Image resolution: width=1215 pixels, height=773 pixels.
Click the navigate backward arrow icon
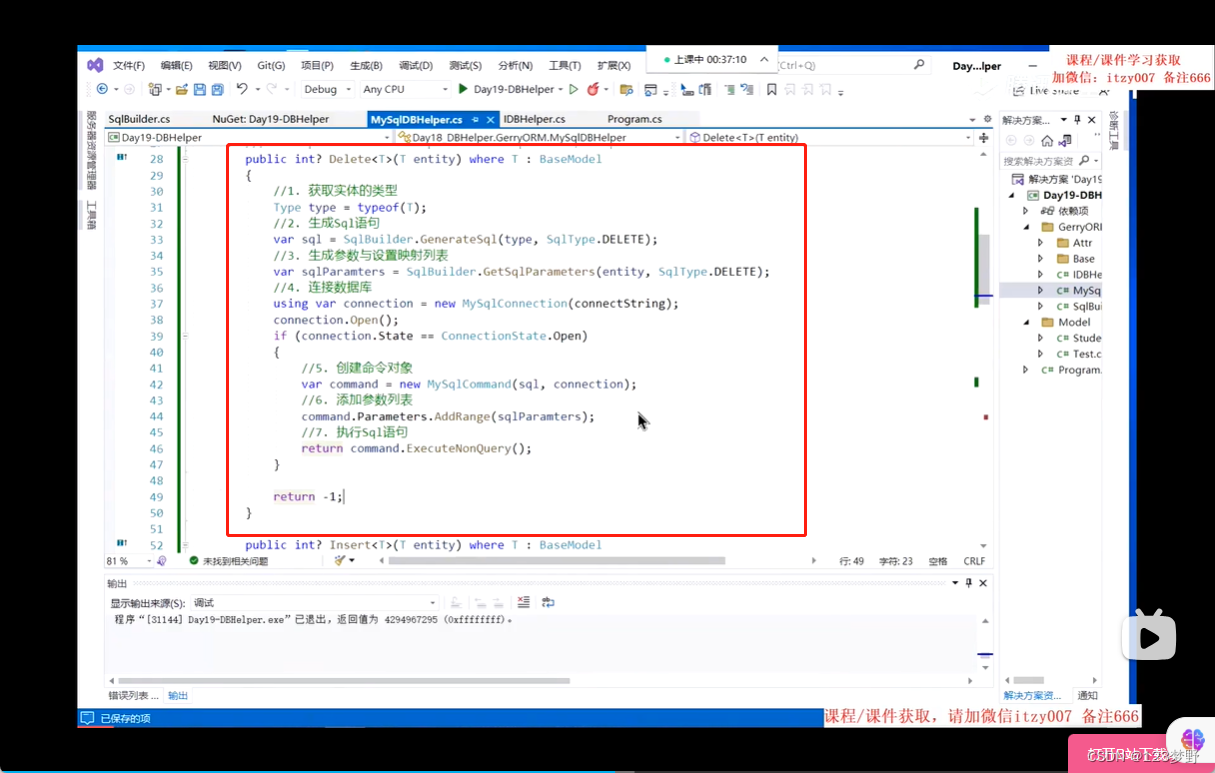[x=103, y=89]
